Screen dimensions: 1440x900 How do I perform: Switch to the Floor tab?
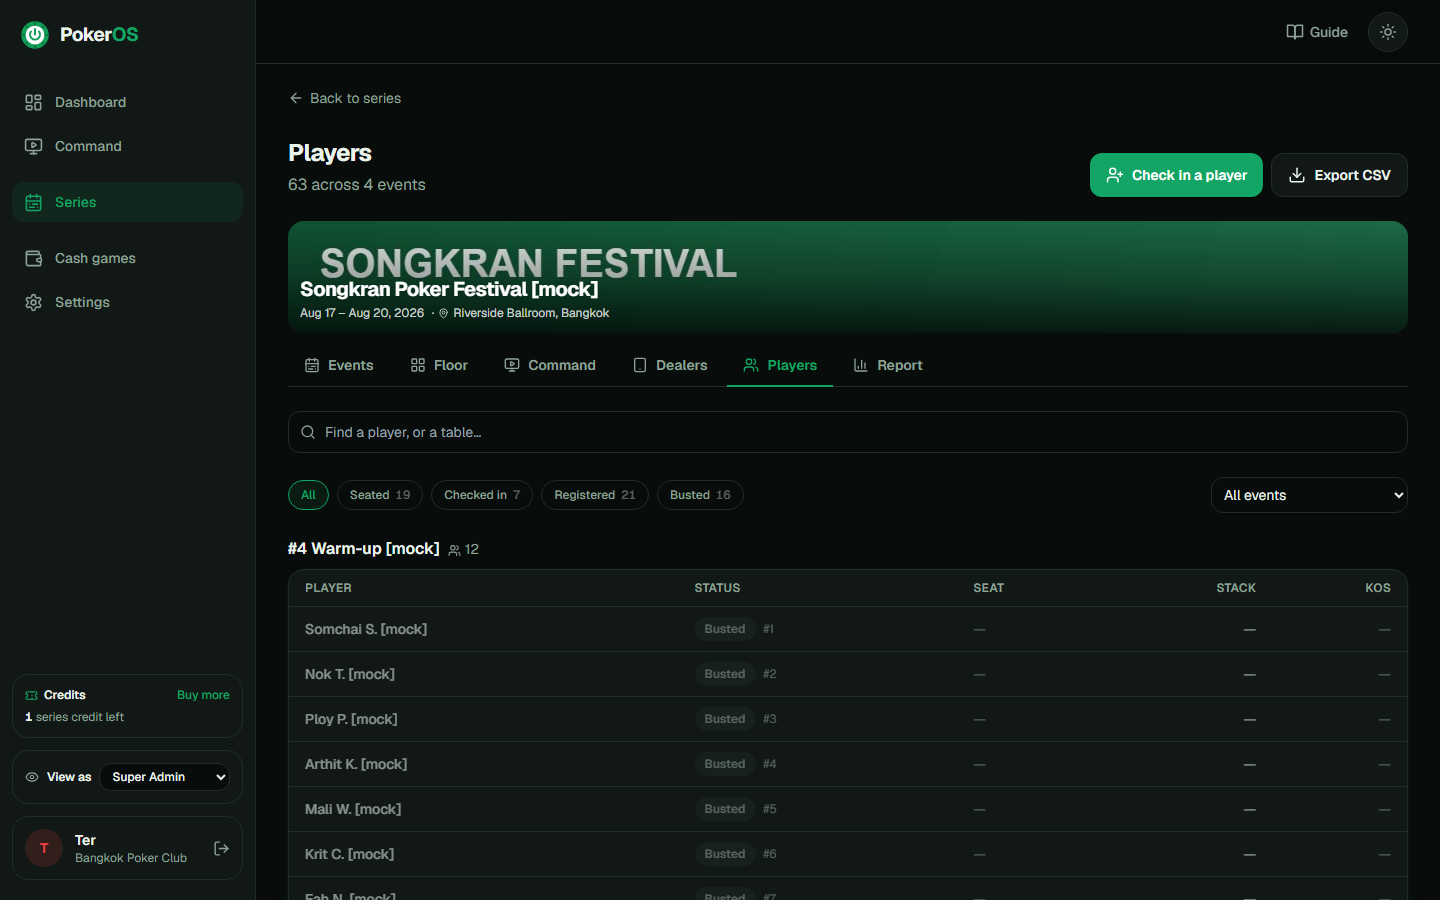pyautogui.click(x=439, y=365)
